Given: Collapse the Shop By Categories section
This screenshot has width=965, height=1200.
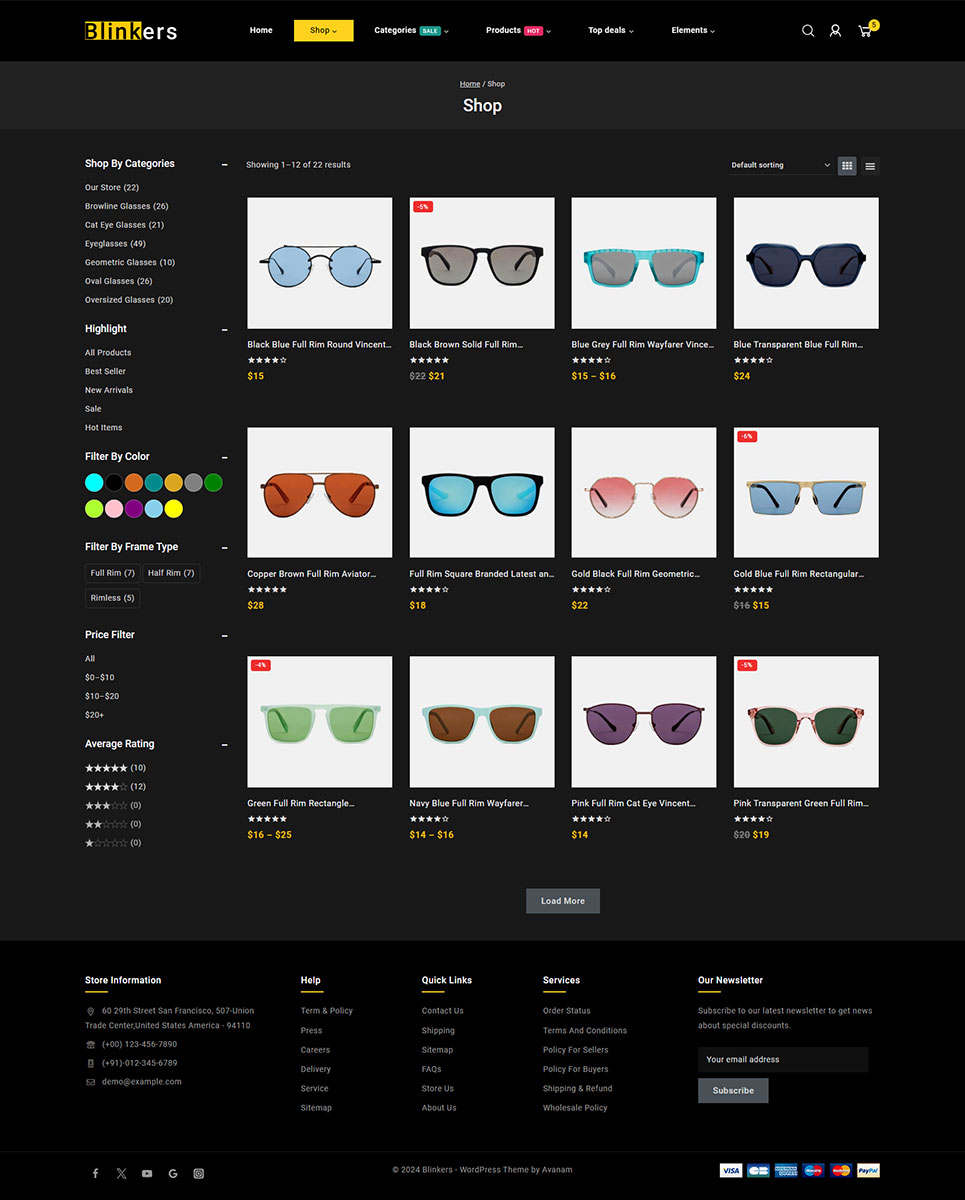Looking at the screenshot, I should pyautogui.click(x=224, y=165).
